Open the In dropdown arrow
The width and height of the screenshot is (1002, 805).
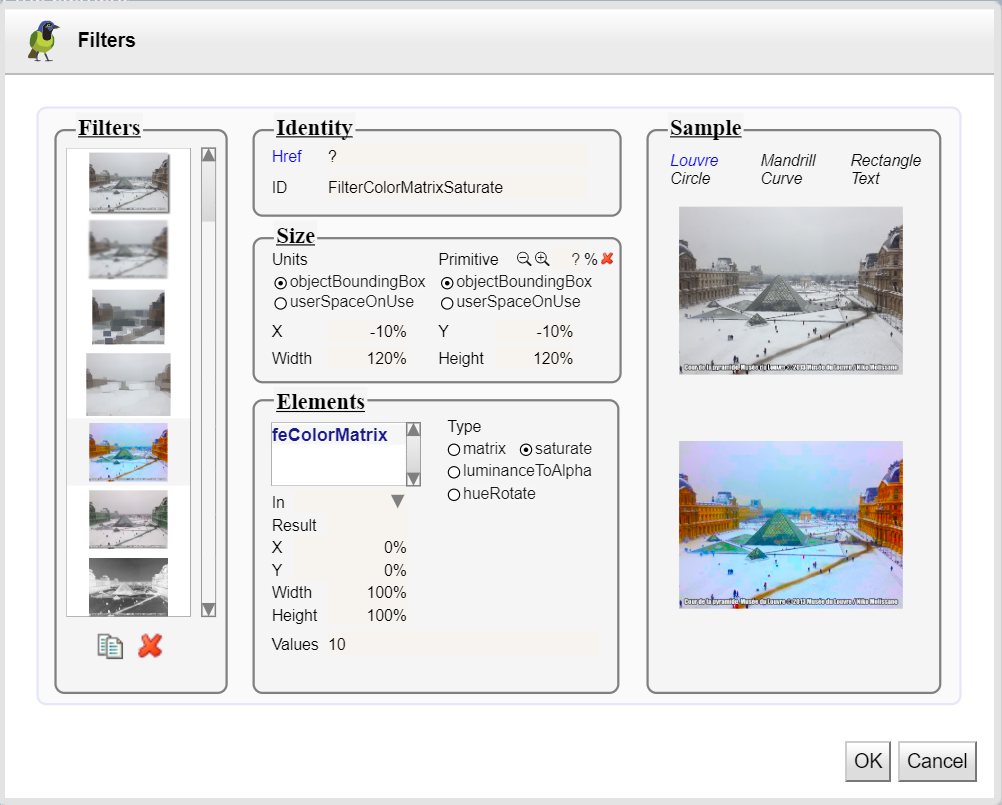tap(397, 502)
